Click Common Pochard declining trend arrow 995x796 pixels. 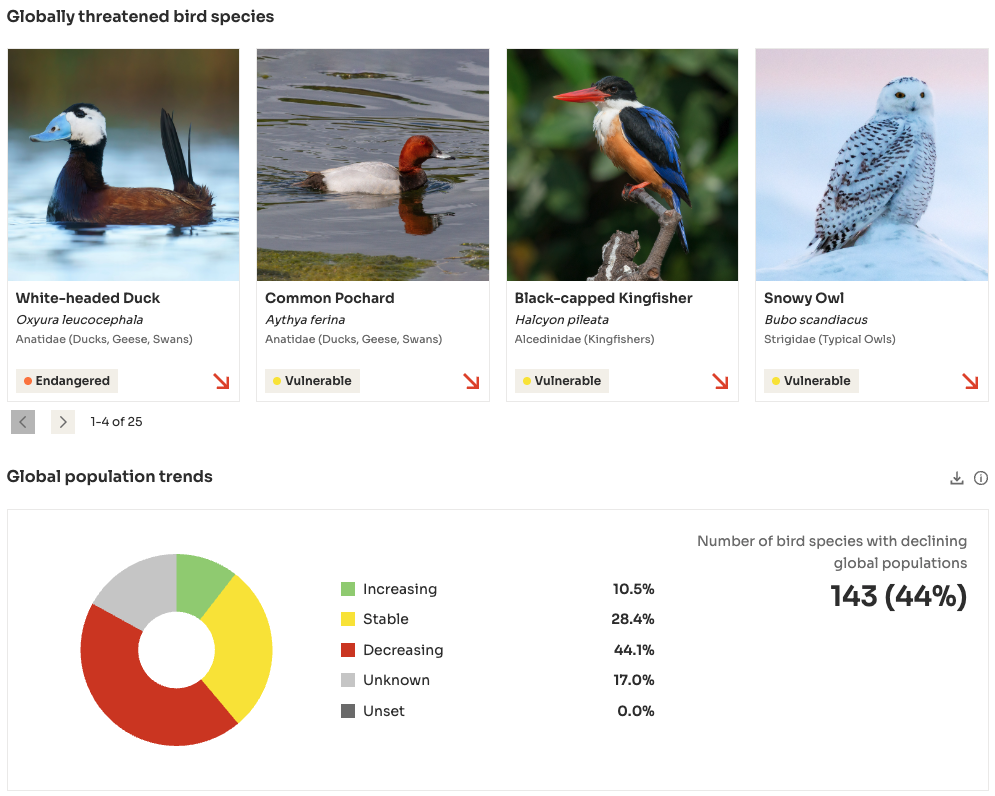pyautogui.click(x=471, y=381)
